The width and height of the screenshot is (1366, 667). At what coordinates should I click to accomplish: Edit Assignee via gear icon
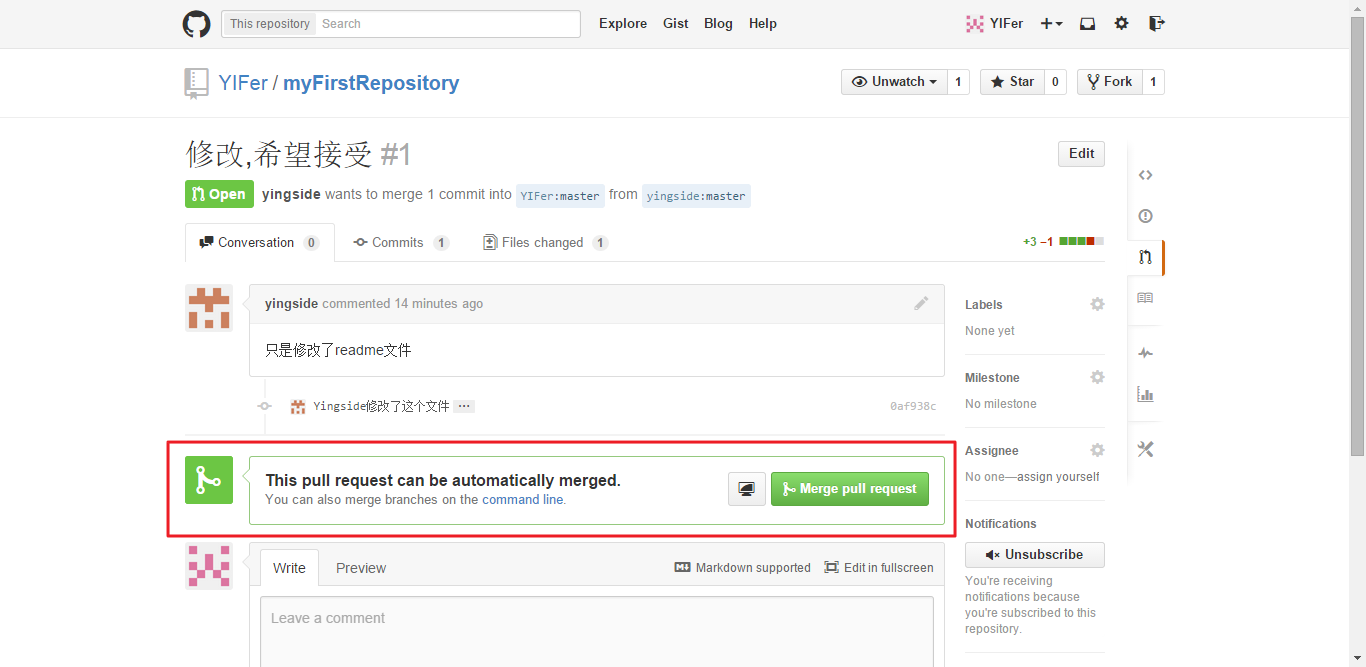tap(1097, 450)
